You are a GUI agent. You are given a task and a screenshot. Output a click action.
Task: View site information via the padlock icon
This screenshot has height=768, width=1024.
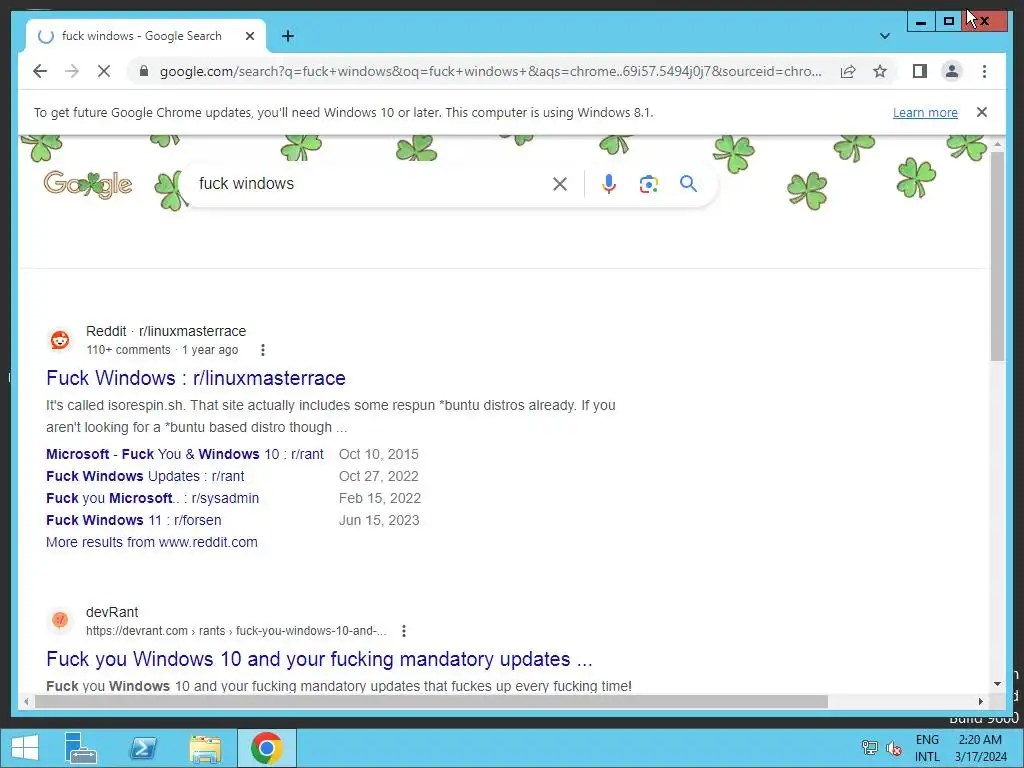pos(144,71)
